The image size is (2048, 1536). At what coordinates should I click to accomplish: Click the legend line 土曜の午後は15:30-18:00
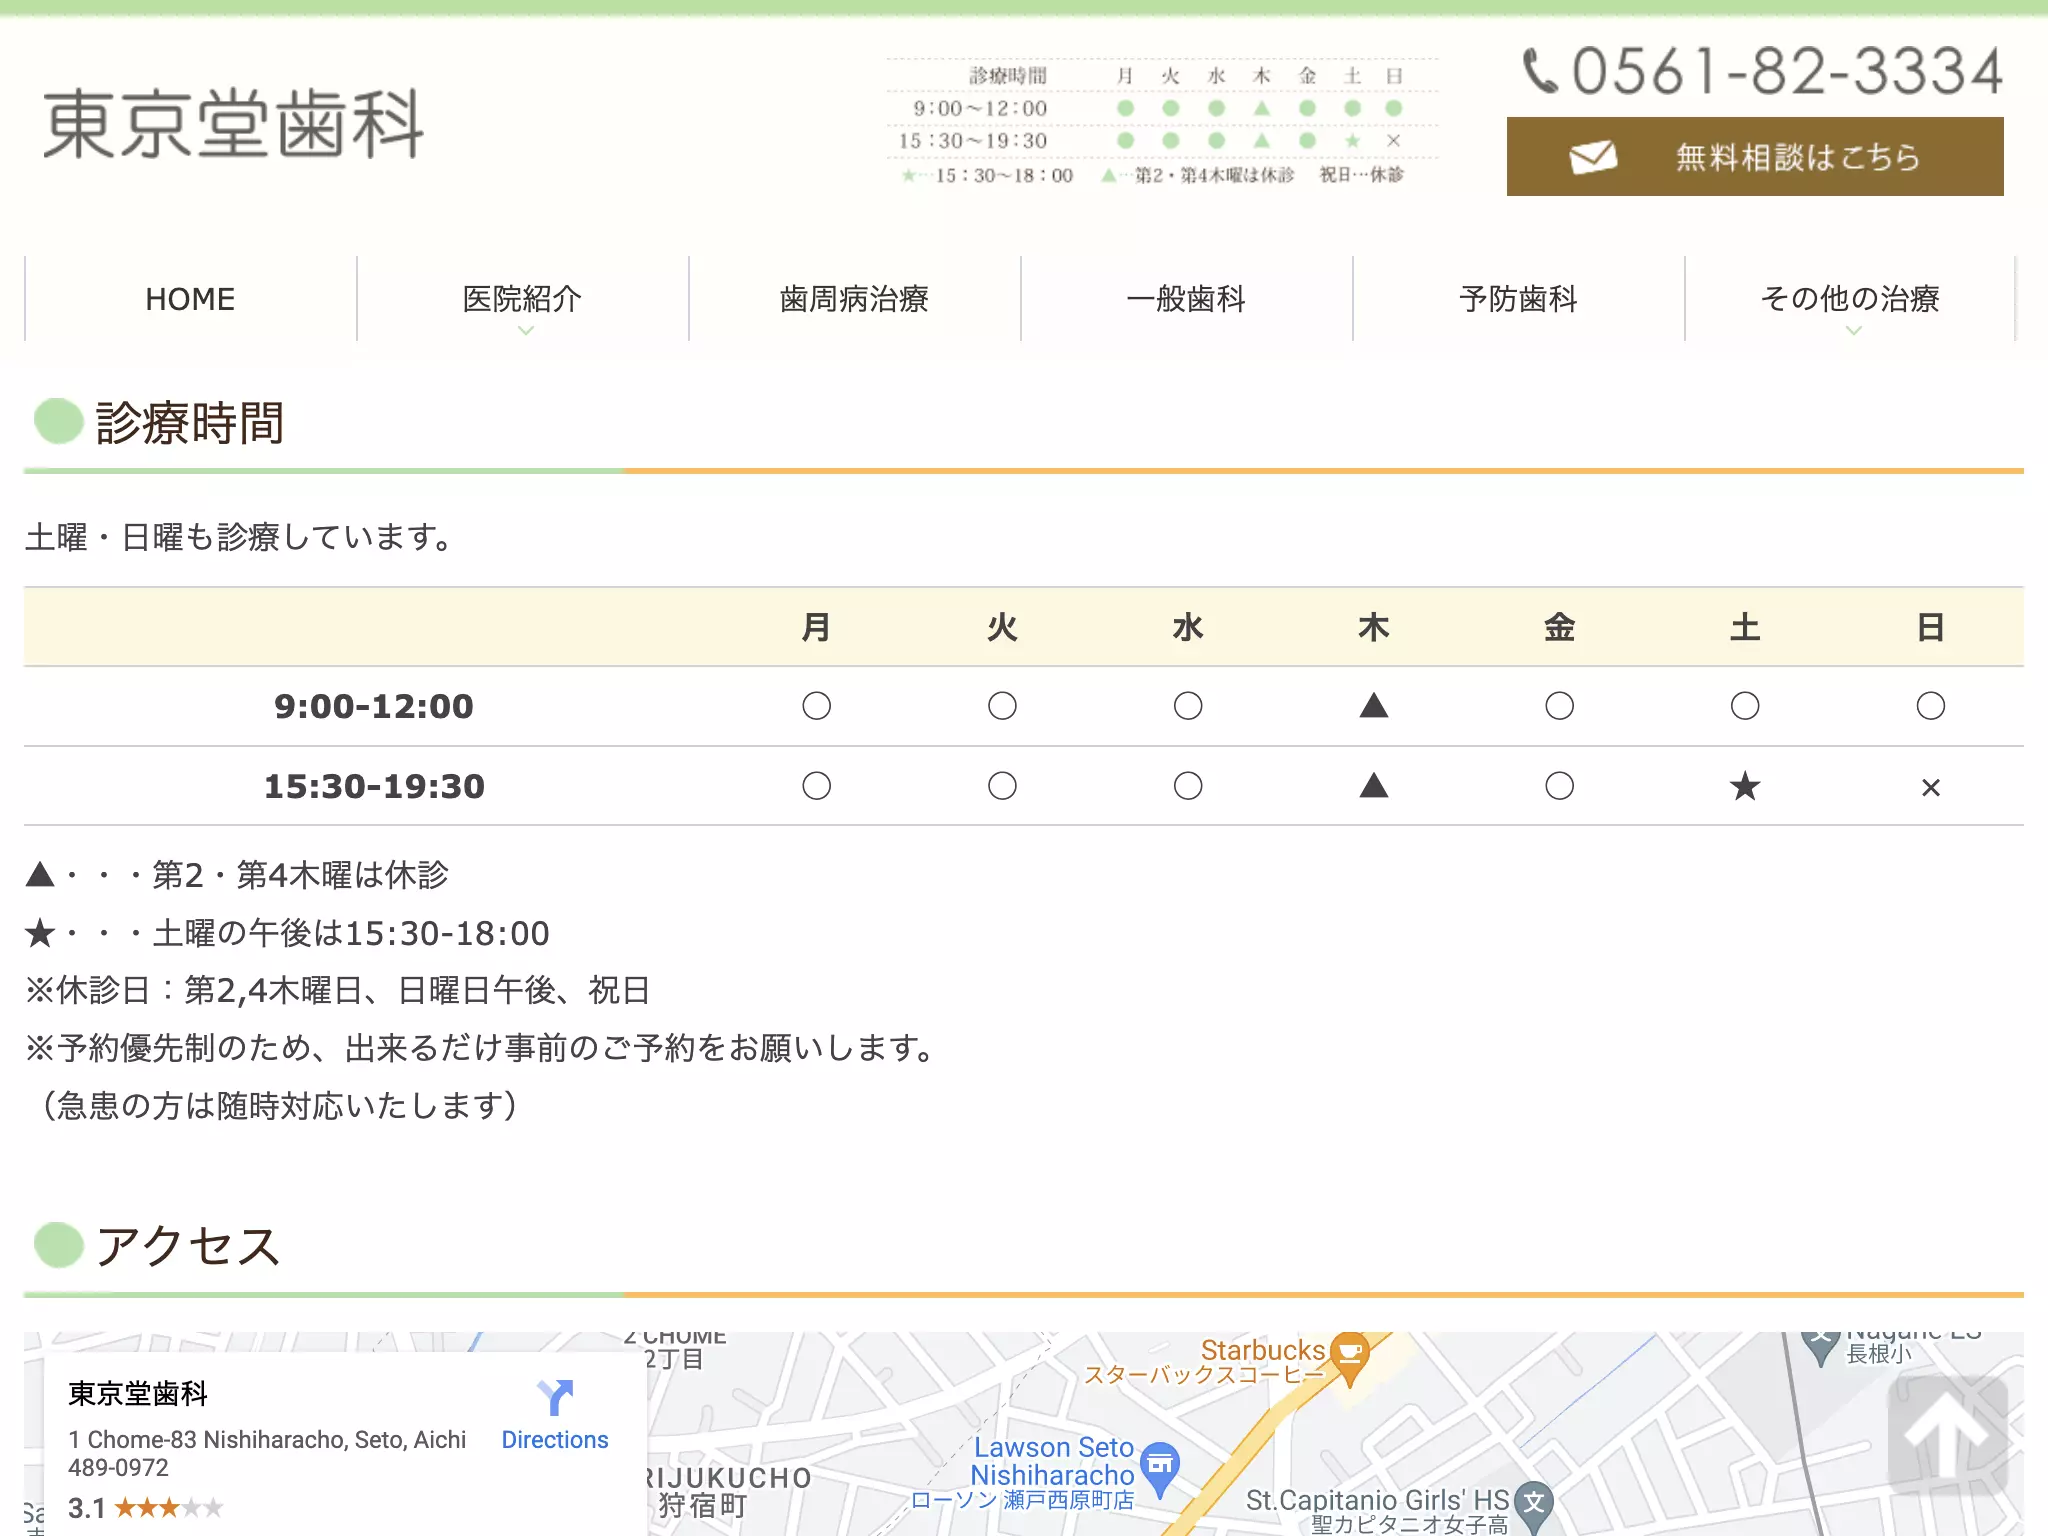pyautogui.click(x=288, y=933)
